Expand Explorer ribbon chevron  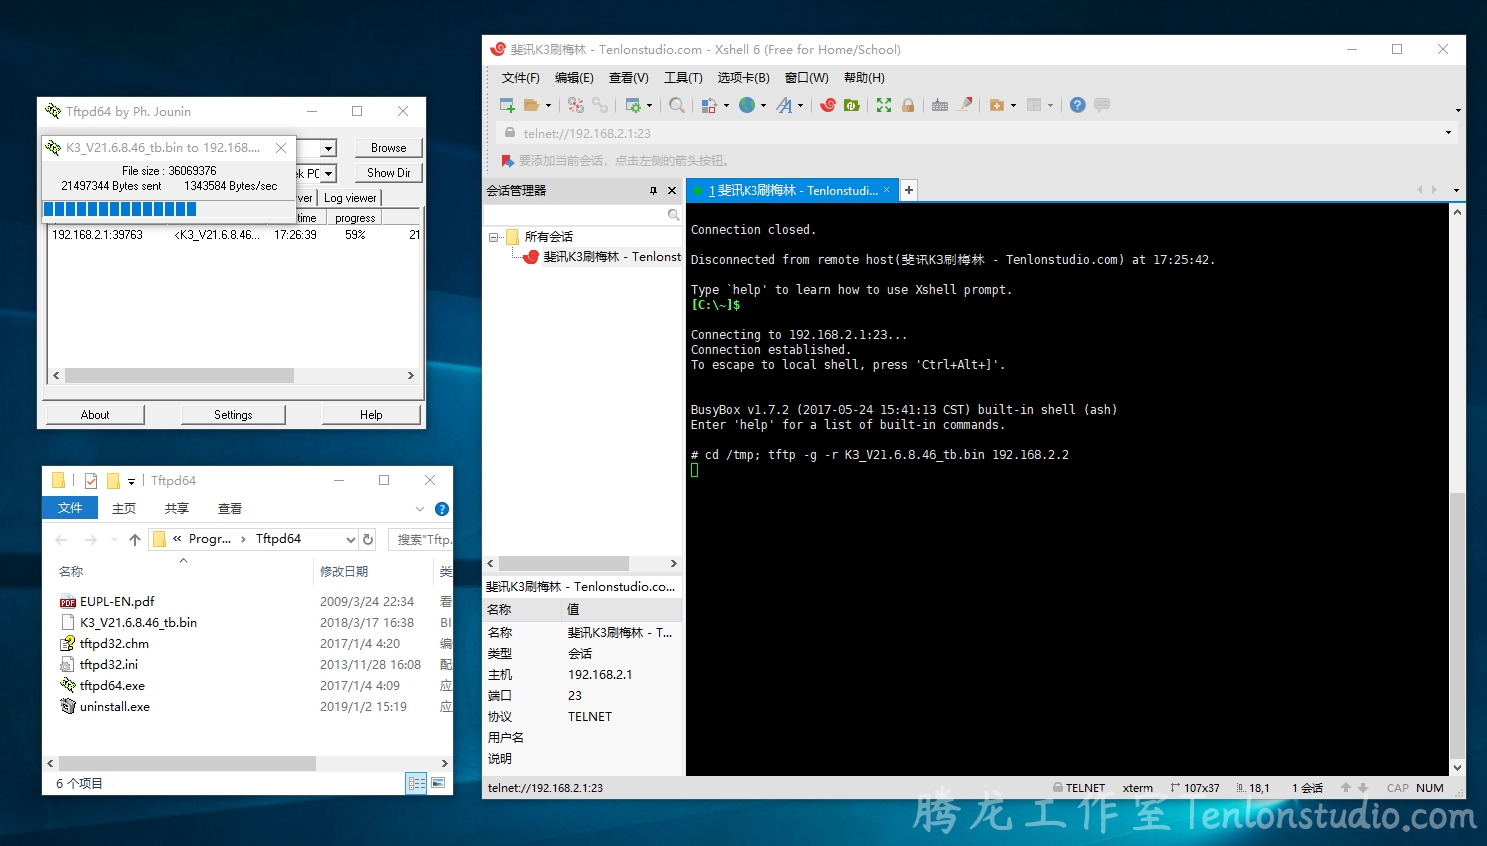coord(420,509)
